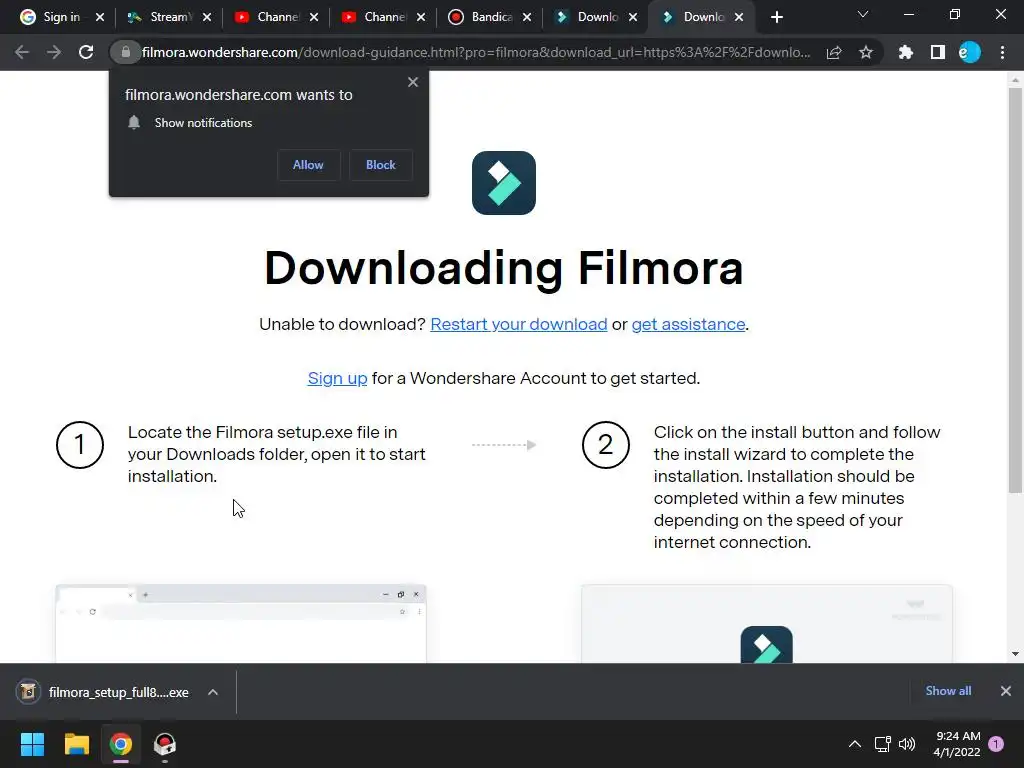This screenshot has height=768, width=1024.
Task: Click the Sign up link
Action: tap(338, 379)
